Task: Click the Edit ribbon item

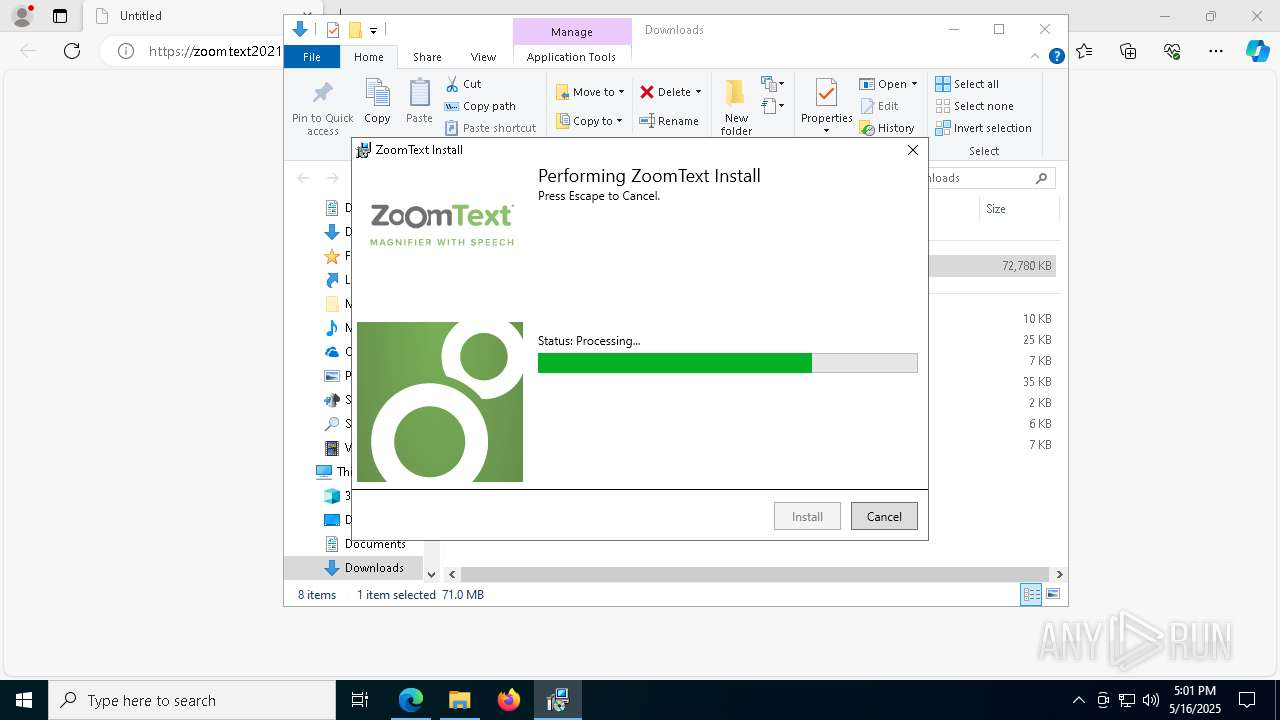Action: (879, 106)
